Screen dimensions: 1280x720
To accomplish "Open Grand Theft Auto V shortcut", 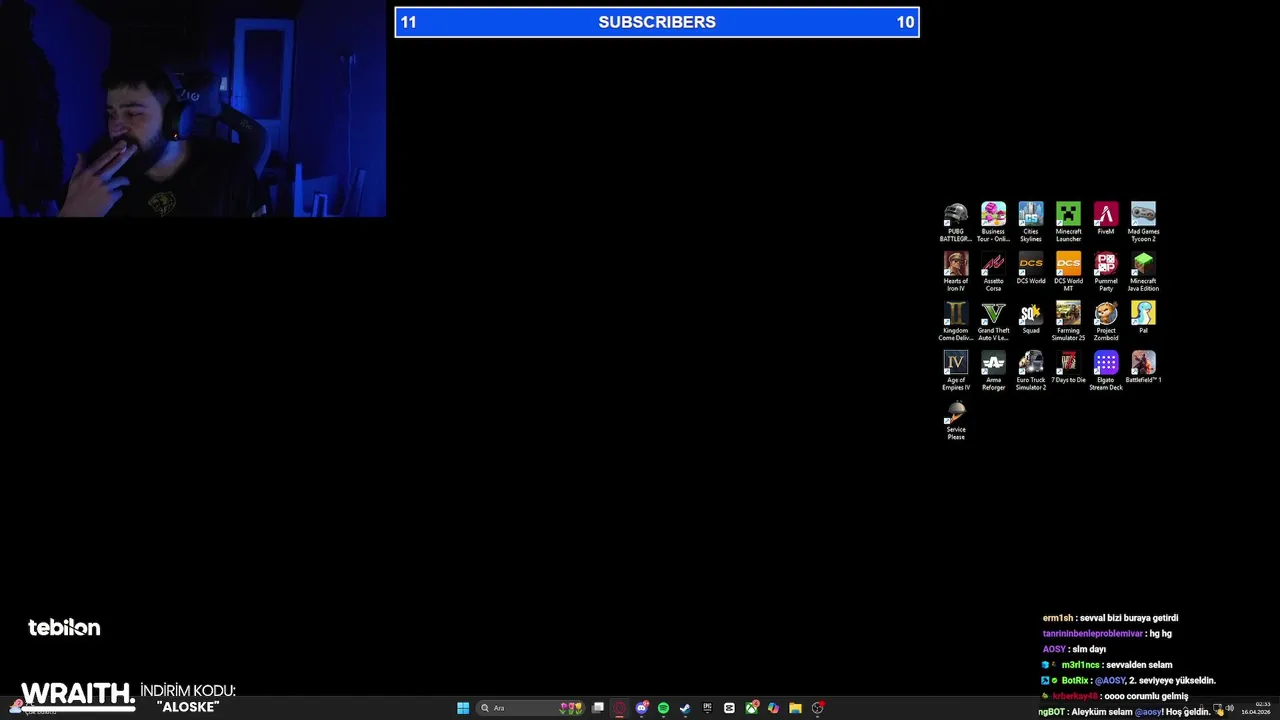I will click(x=993, y=321).
